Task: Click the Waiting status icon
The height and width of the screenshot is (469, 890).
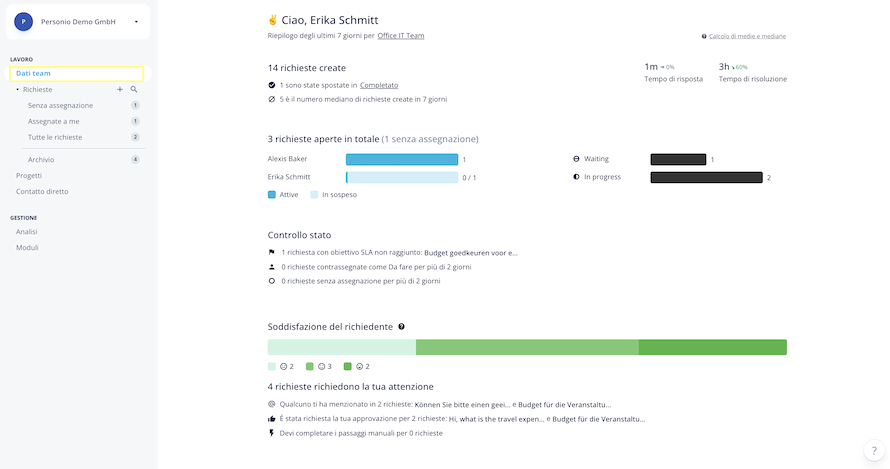Action: tap(576, 159)
